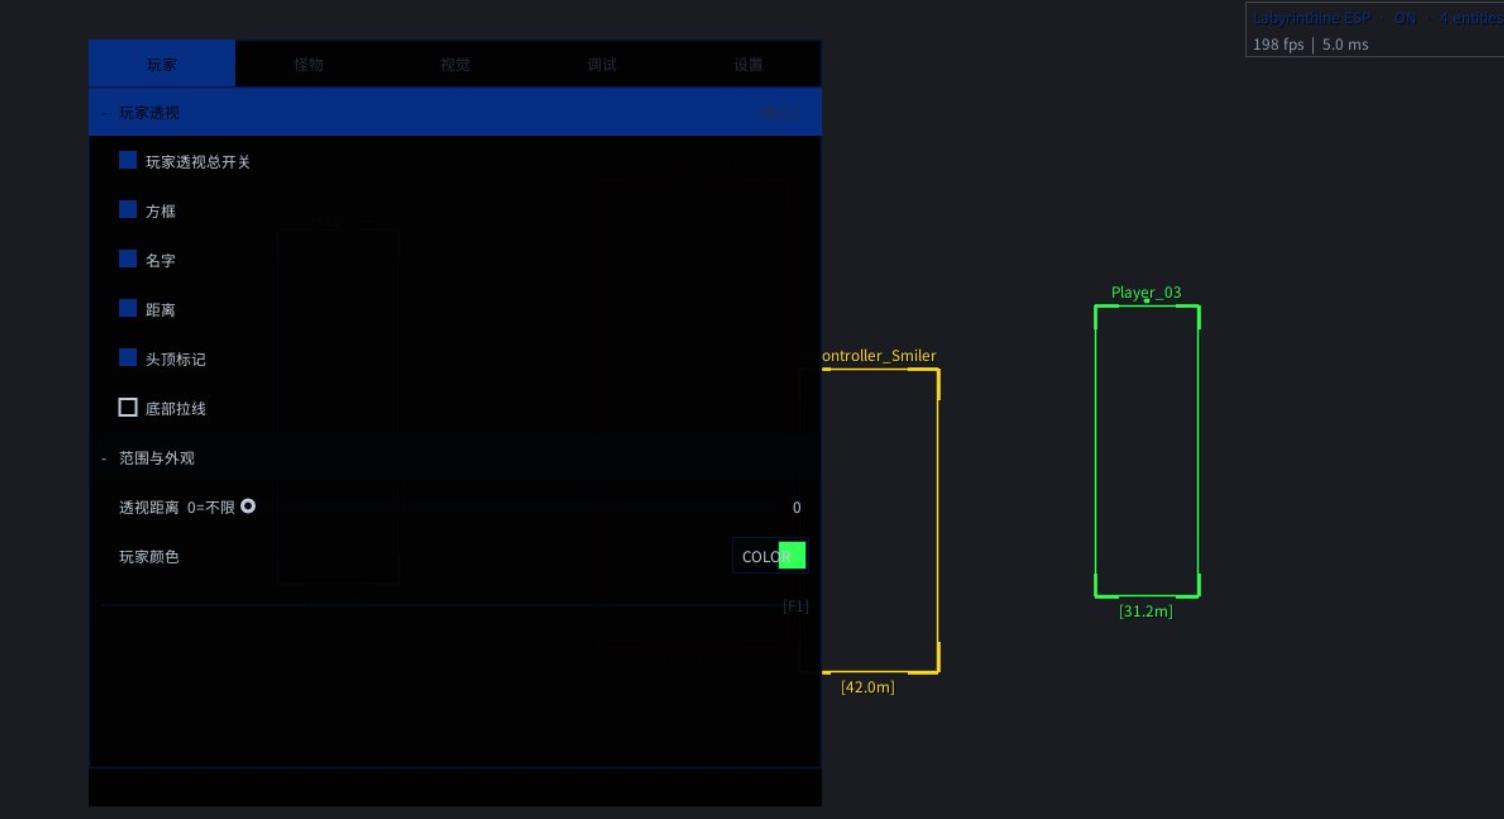The width and height of the screenshot is (1504, 819).
Task: Toggle the 头顶标记 checkbox
Action: 128,357
